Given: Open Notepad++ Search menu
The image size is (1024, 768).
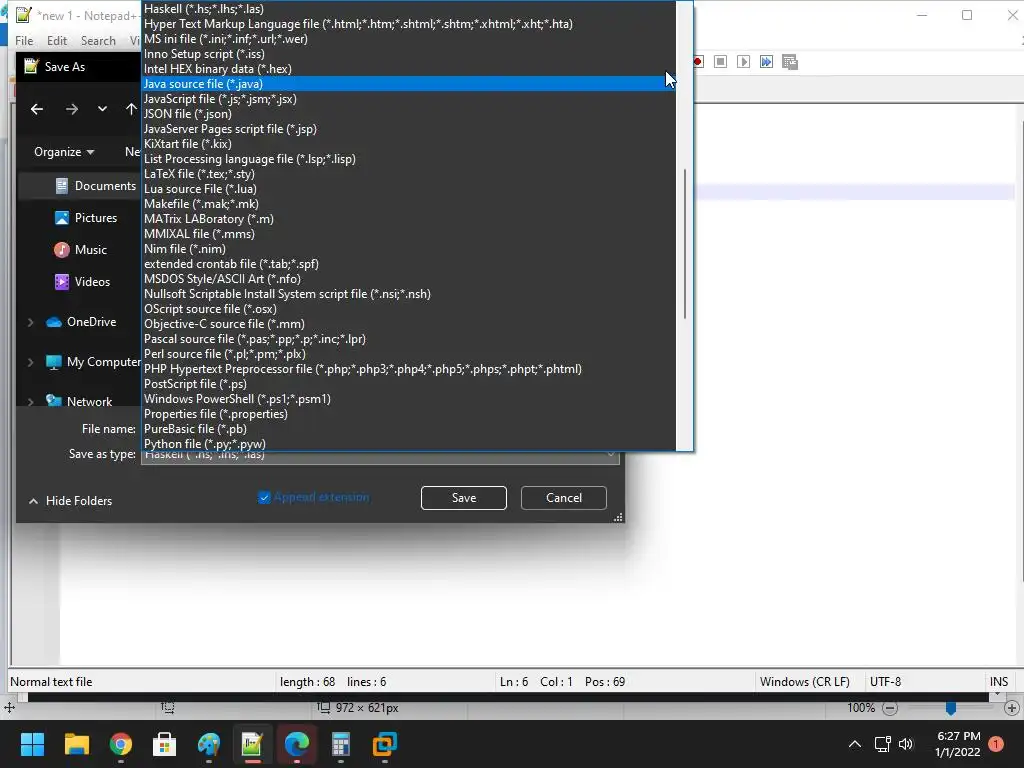Looking at the screenshot, I should tap(98, 40).
